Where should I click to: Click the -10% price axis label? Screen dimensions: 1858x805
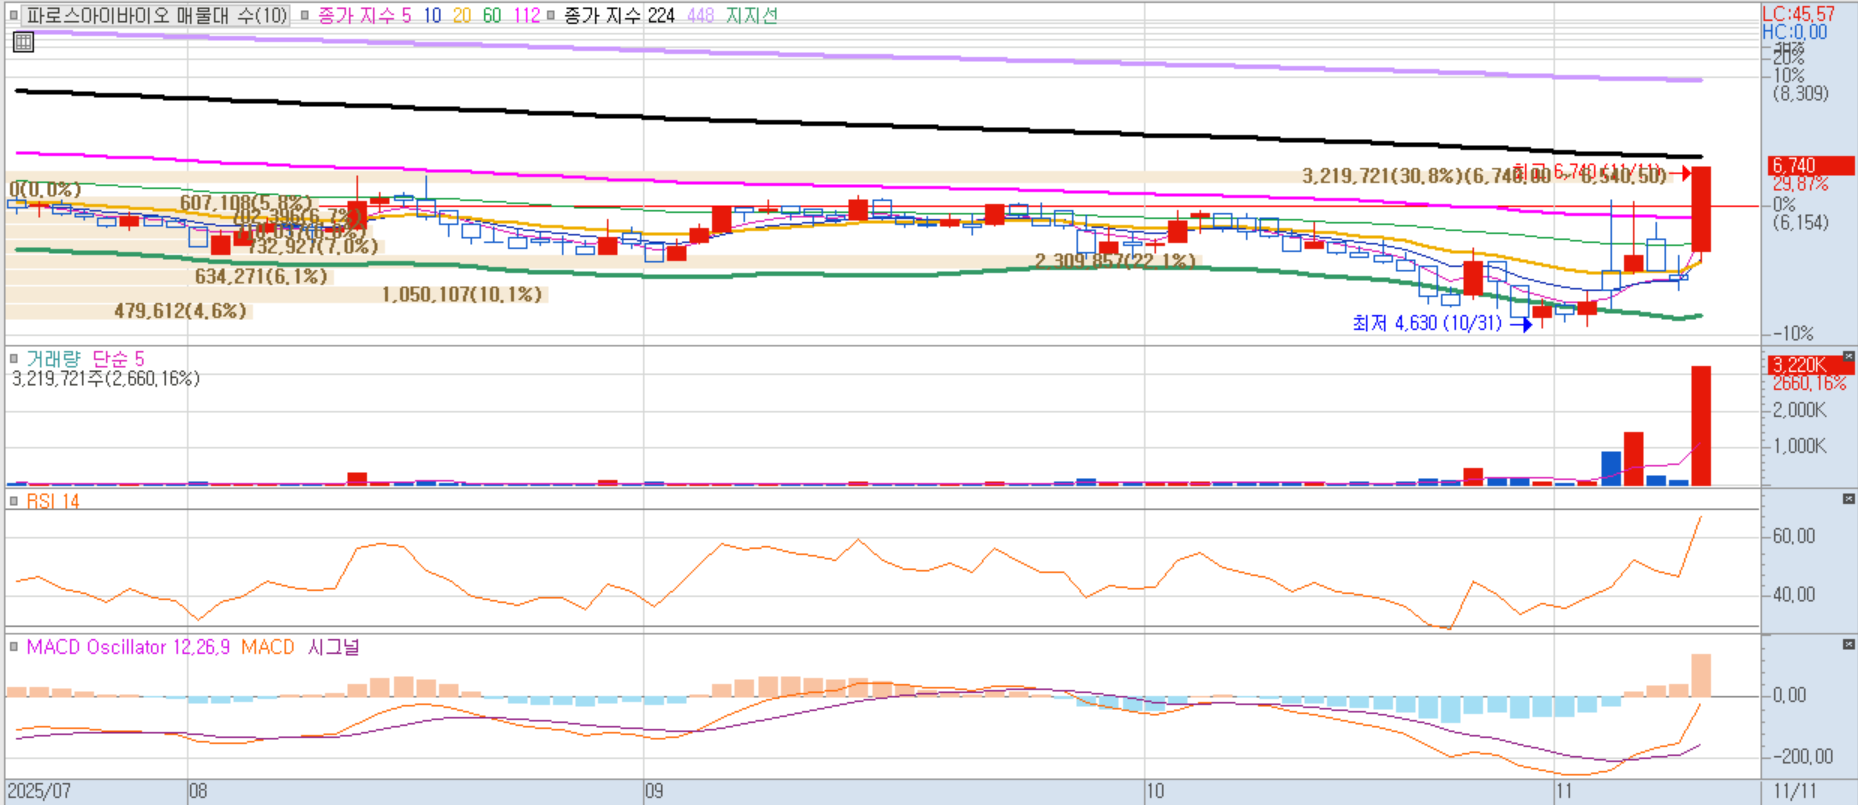tap(1793, 333)
